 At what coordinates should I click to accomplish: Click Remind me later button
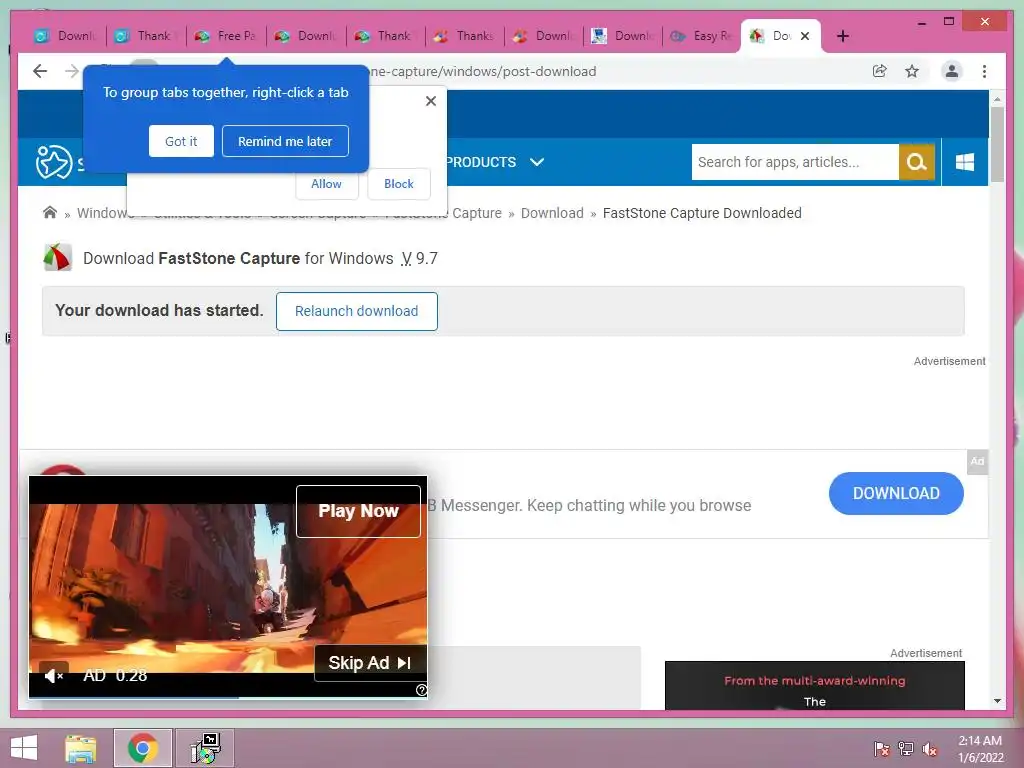[285, 141]
